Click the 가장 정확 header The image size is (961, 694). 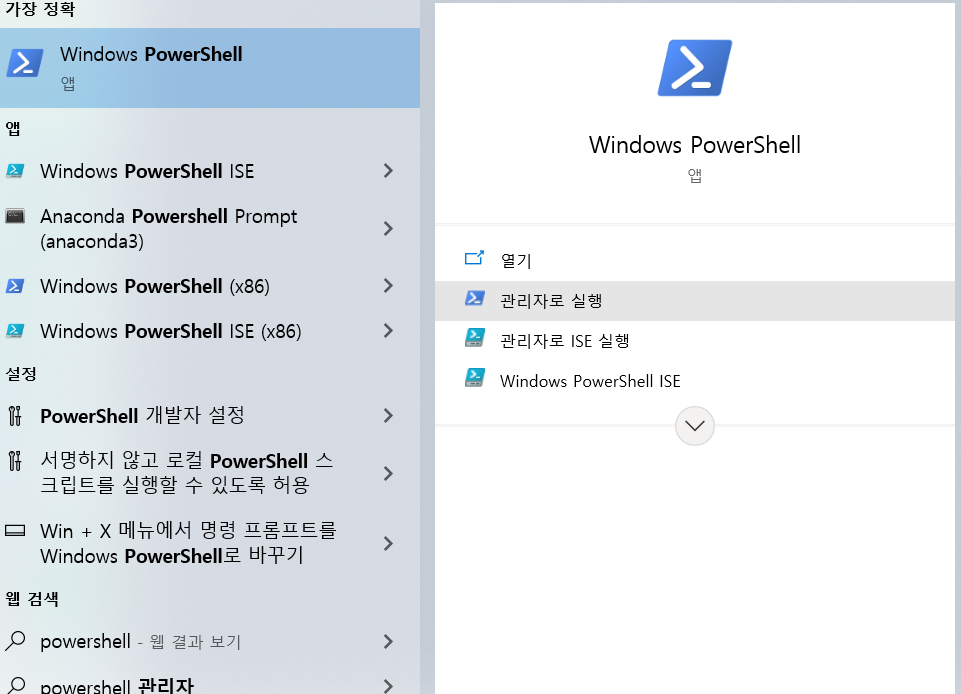[40, 9]
